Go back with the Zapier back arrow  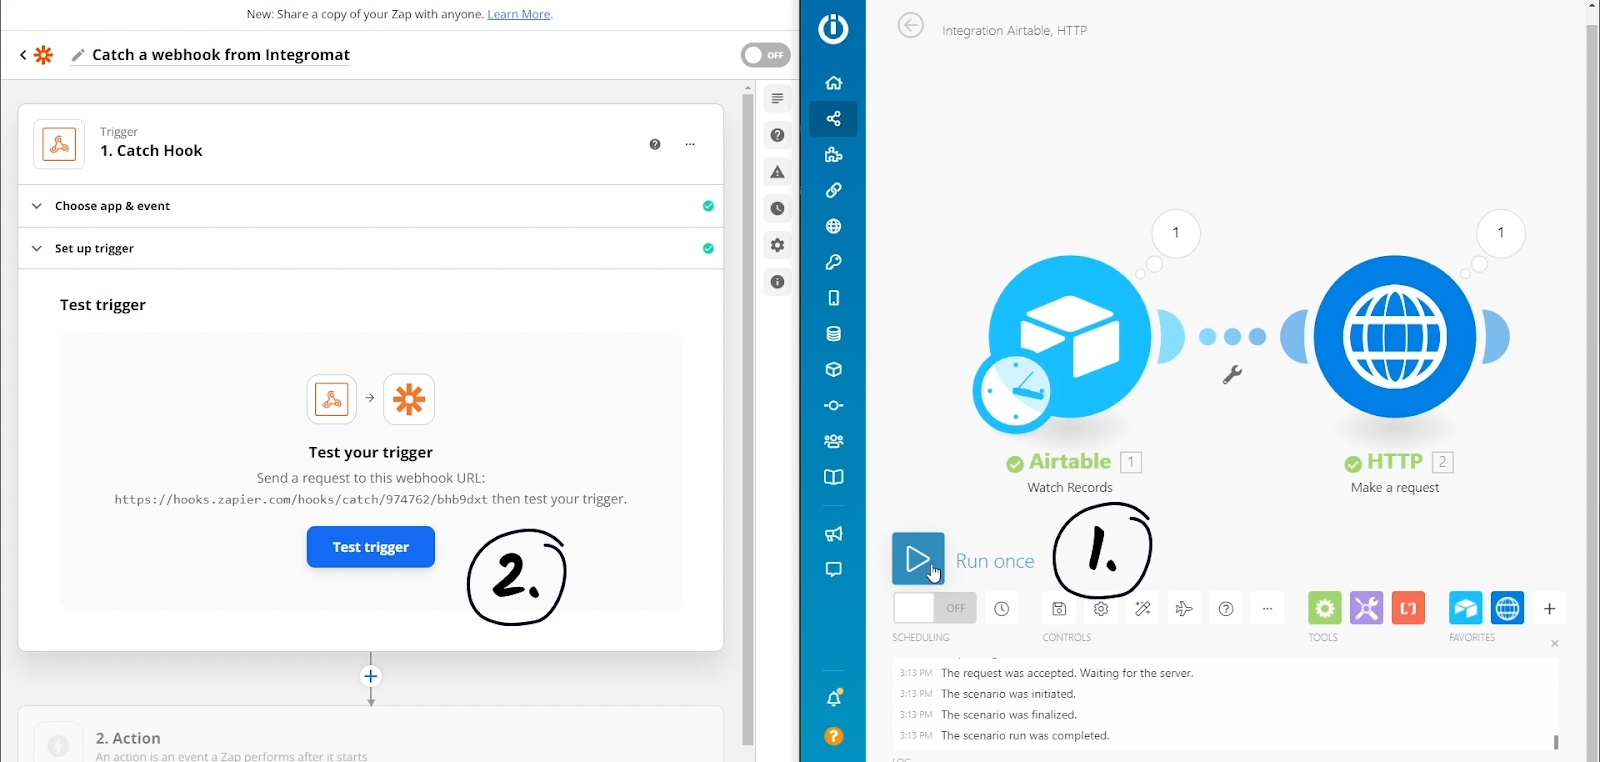[x=23, y=55]
